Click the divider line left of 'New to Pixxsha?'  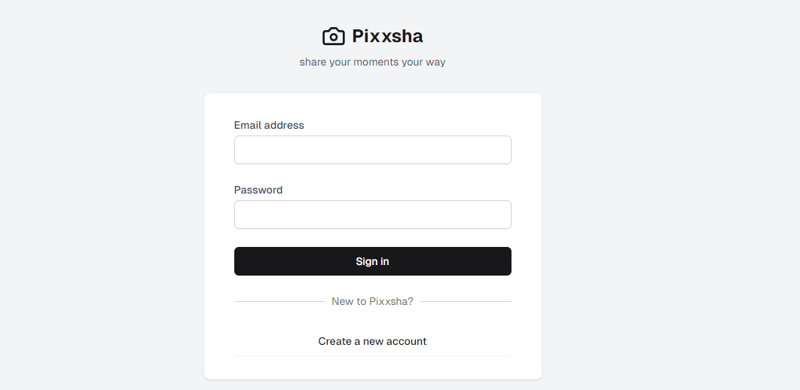point(280,302)
